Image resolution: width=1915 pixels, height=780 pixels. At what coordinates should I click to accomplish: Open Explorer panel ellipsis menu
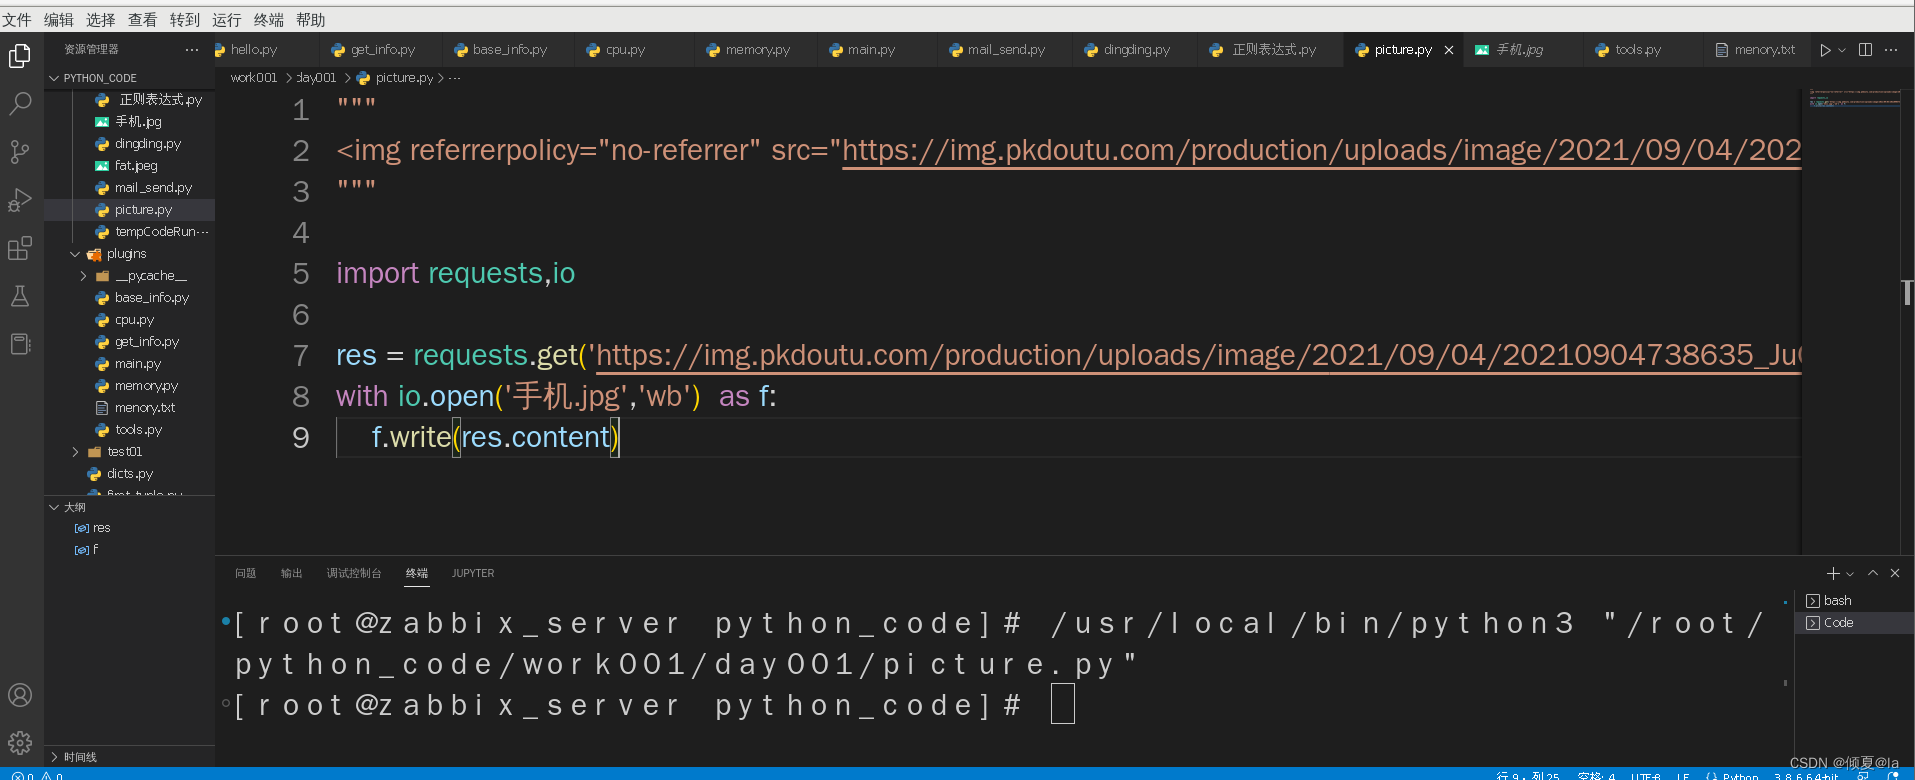tap(192, 50)
